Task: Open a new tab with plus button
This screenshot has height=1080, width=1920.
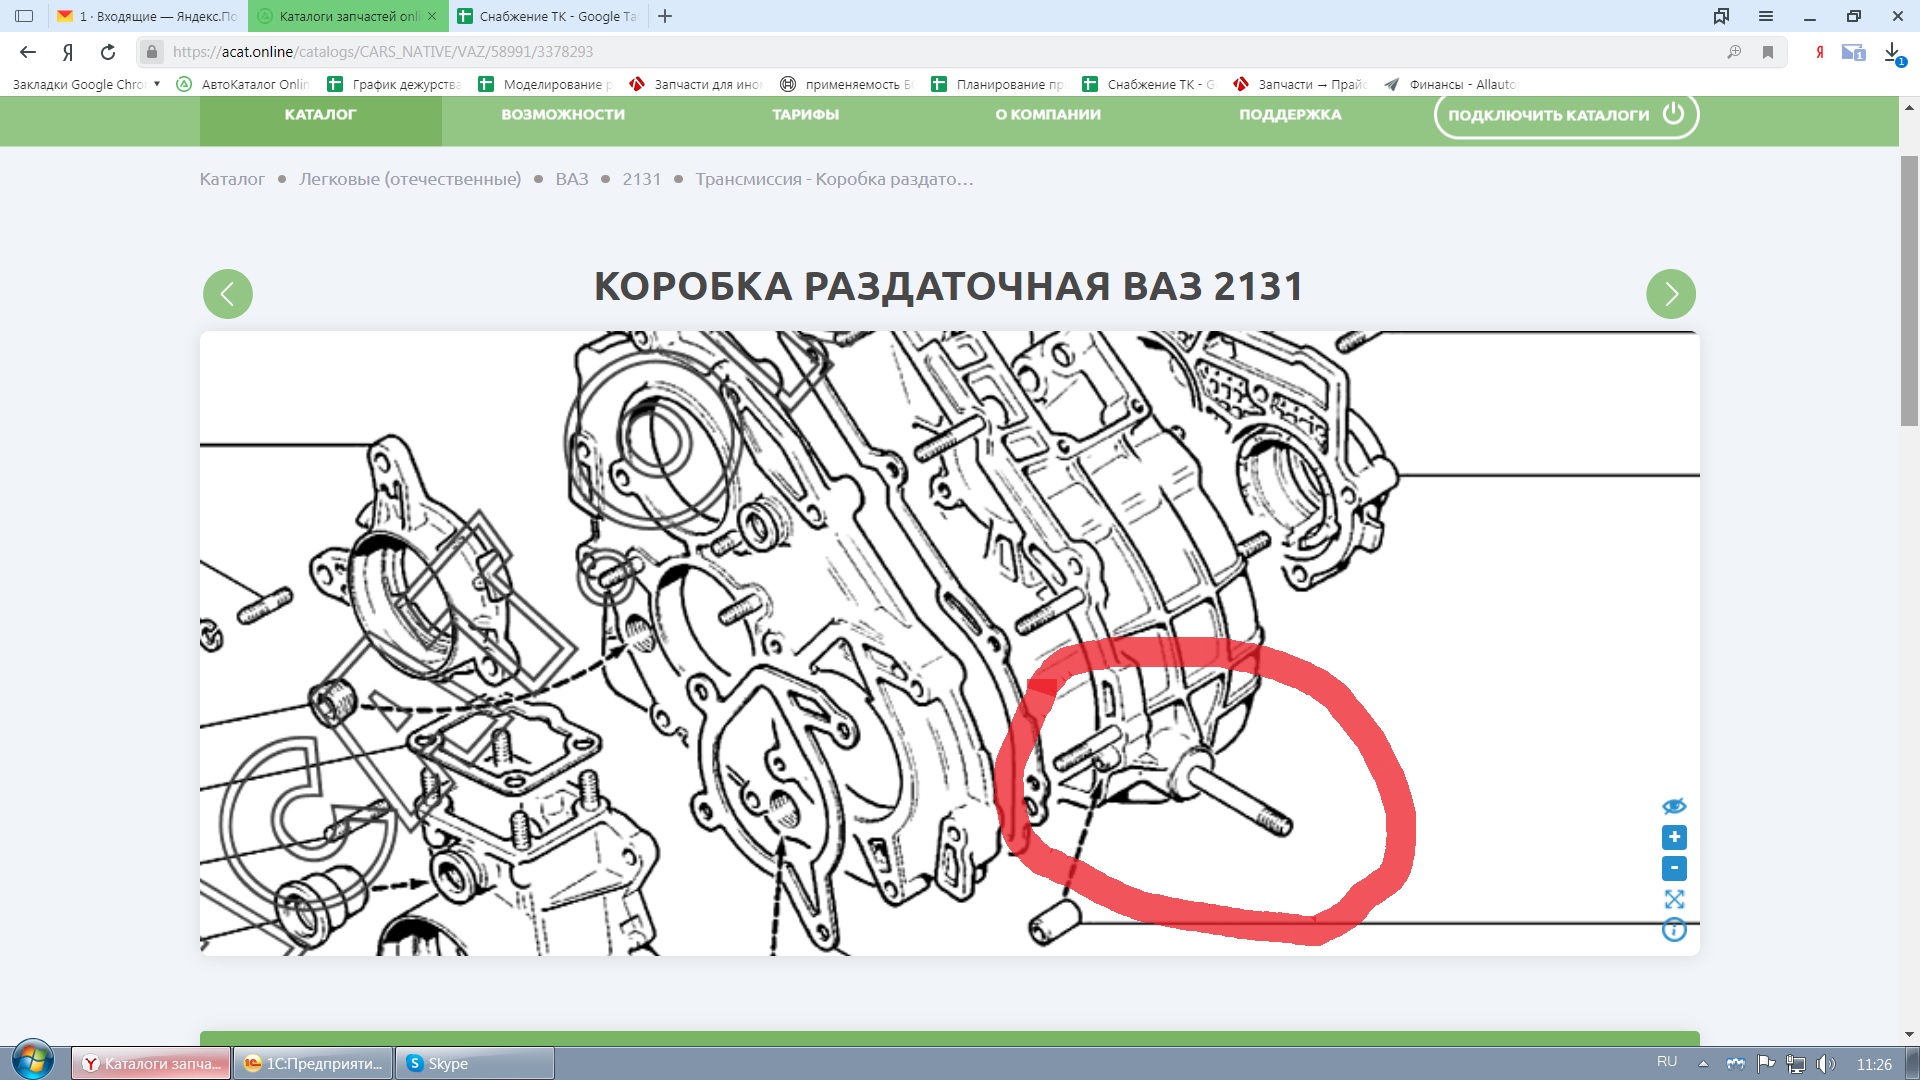Action: point(665,16)
